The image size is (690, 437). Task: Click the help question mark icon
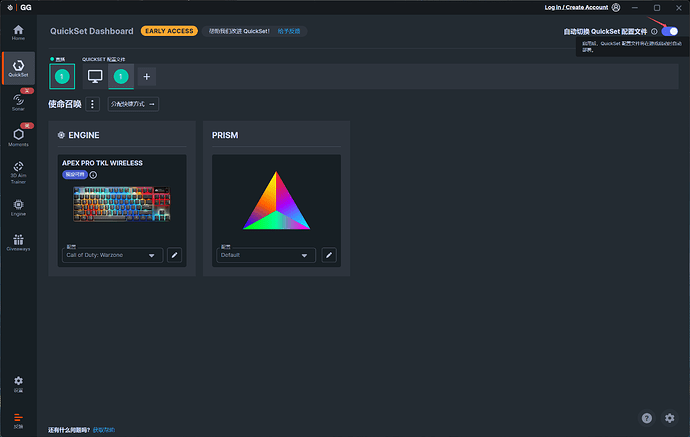point(646,417)
